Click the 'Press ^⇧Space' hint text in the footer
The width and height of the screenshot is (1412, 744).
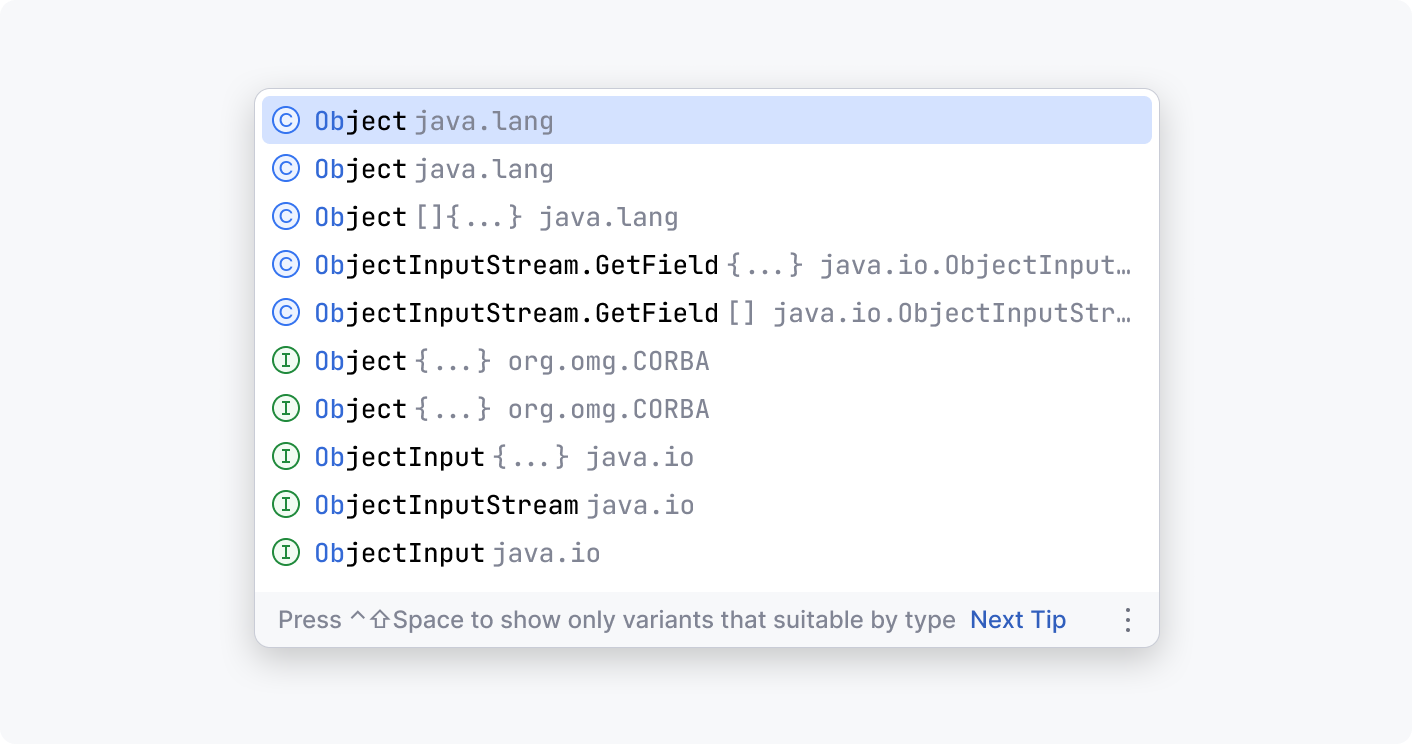point(616,620)
